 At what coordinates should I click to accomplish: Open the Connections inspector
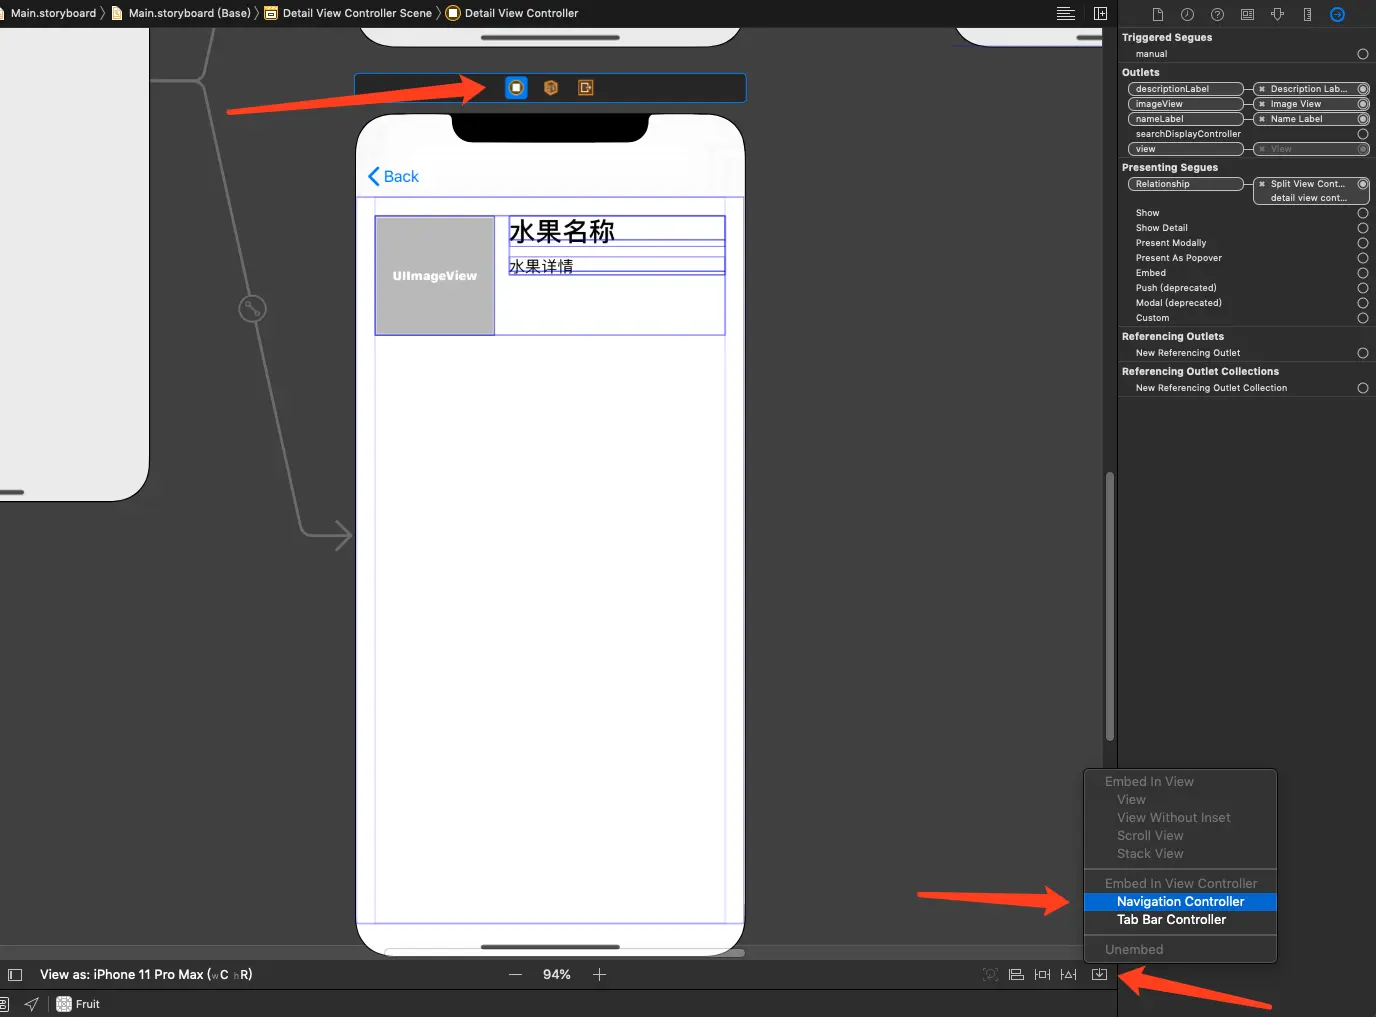1337,14
